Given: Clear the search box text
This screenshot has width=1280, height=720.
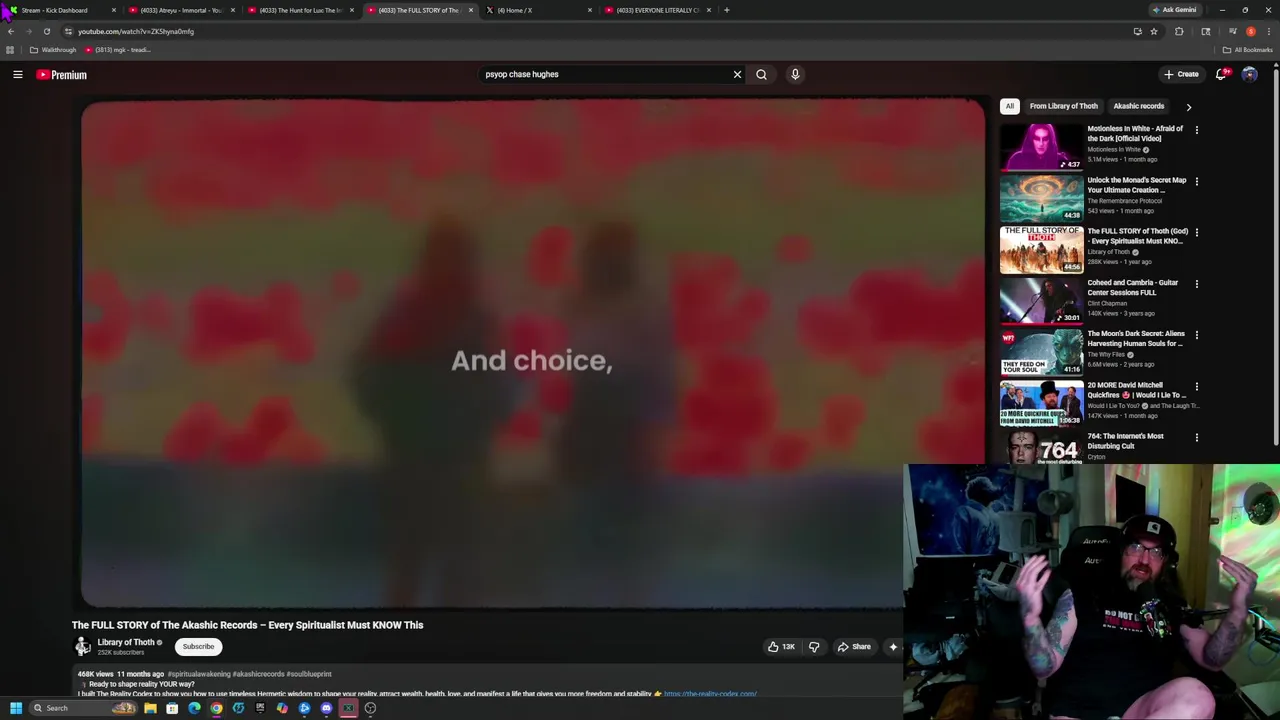Looking at the screenshot, I should [x=737, y=74].
